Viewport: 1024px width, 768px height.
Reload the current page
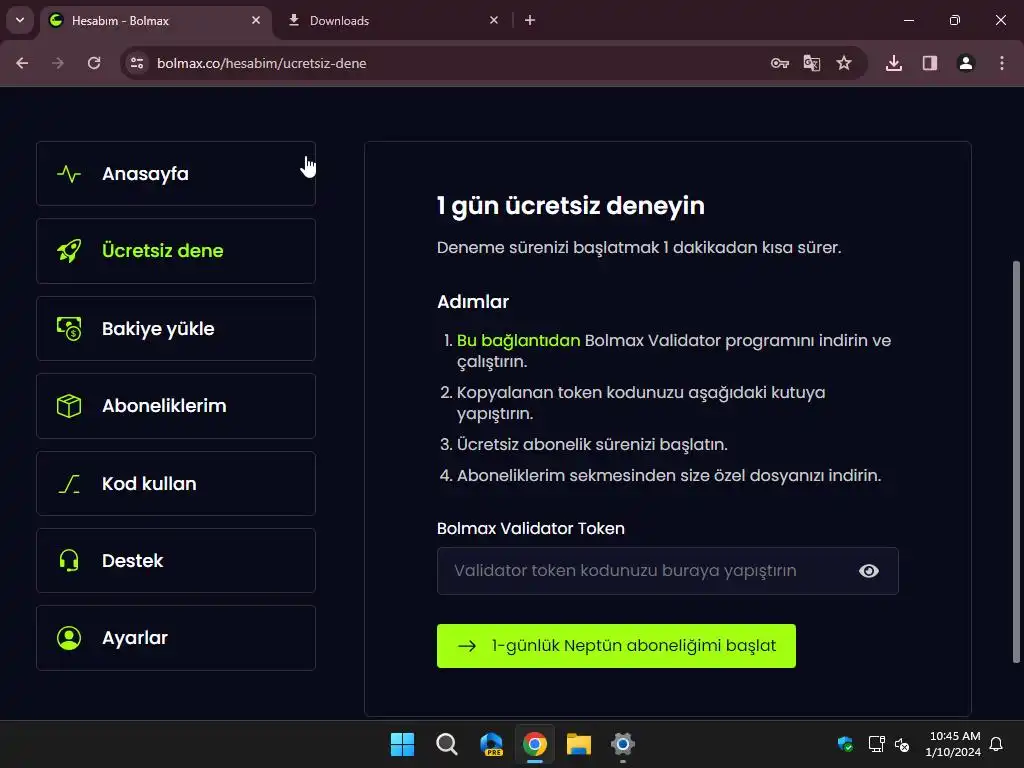tap(94, 63)
